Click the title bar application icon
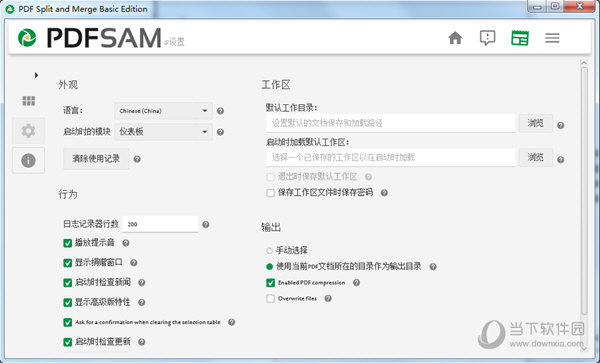 [x=10, y=9]
